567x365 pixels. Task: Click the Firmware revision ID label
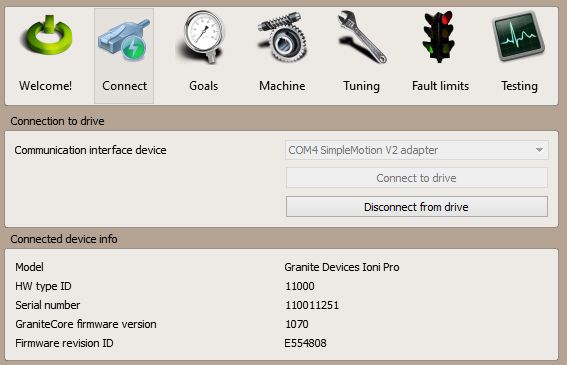tap(64, 343)
